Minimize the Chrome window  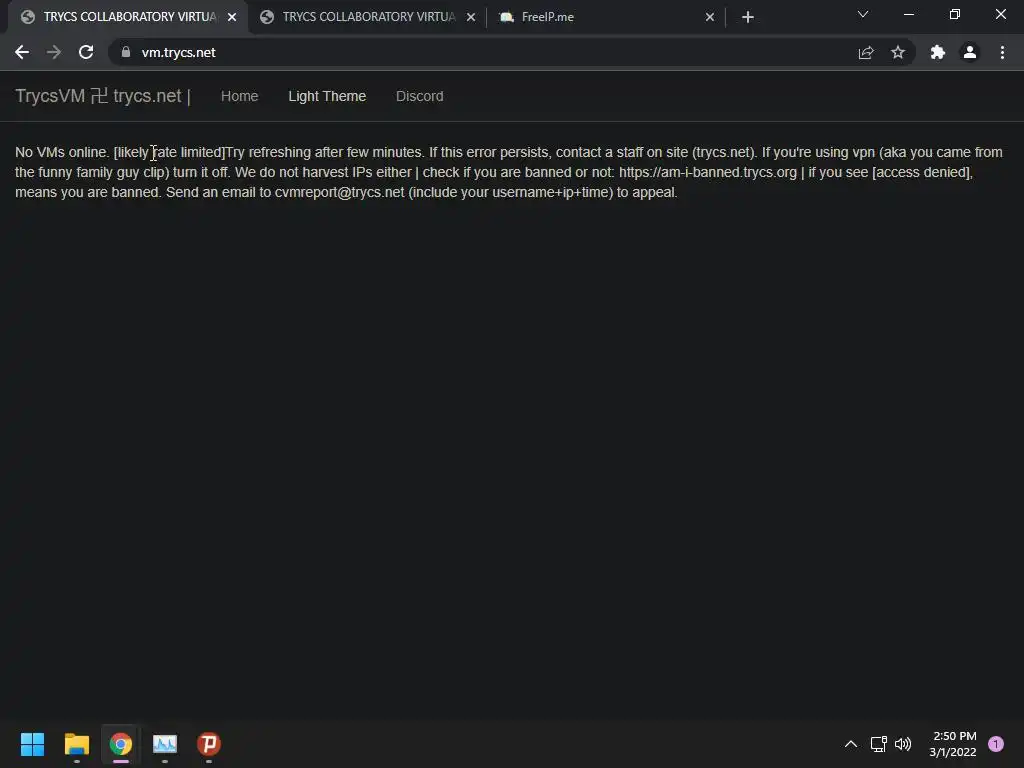click(908, 14)
